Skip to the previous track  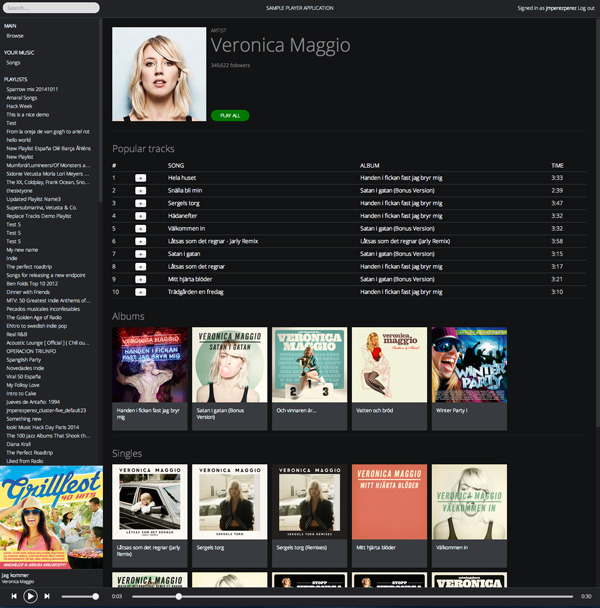coord(13,596)
